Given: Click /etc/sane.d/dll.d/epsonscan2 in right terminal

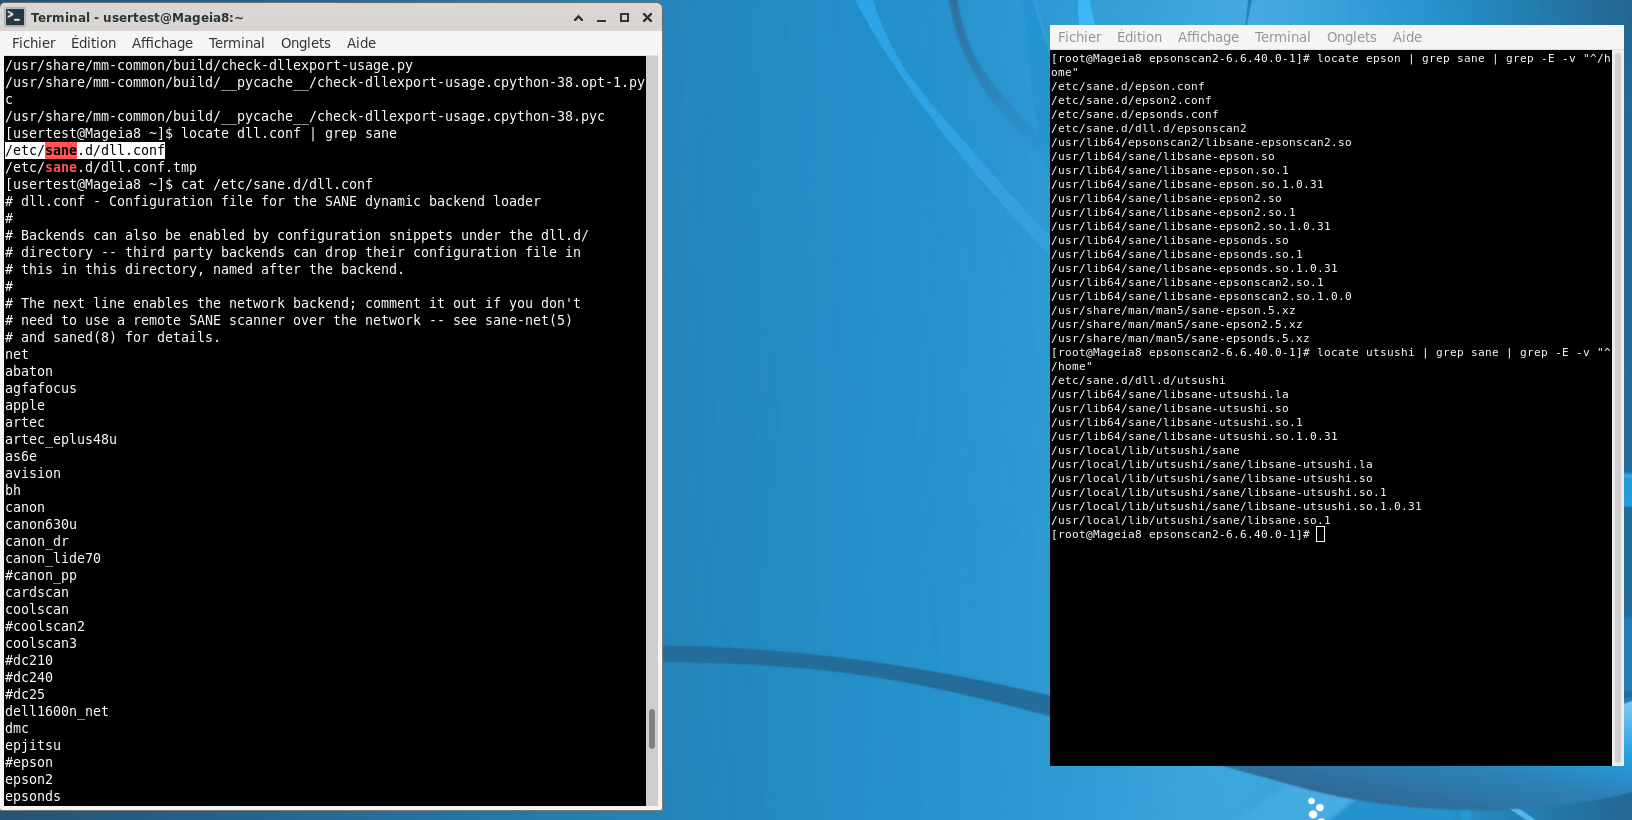Looking at the screenshot, I should (x=1149, y=128).
